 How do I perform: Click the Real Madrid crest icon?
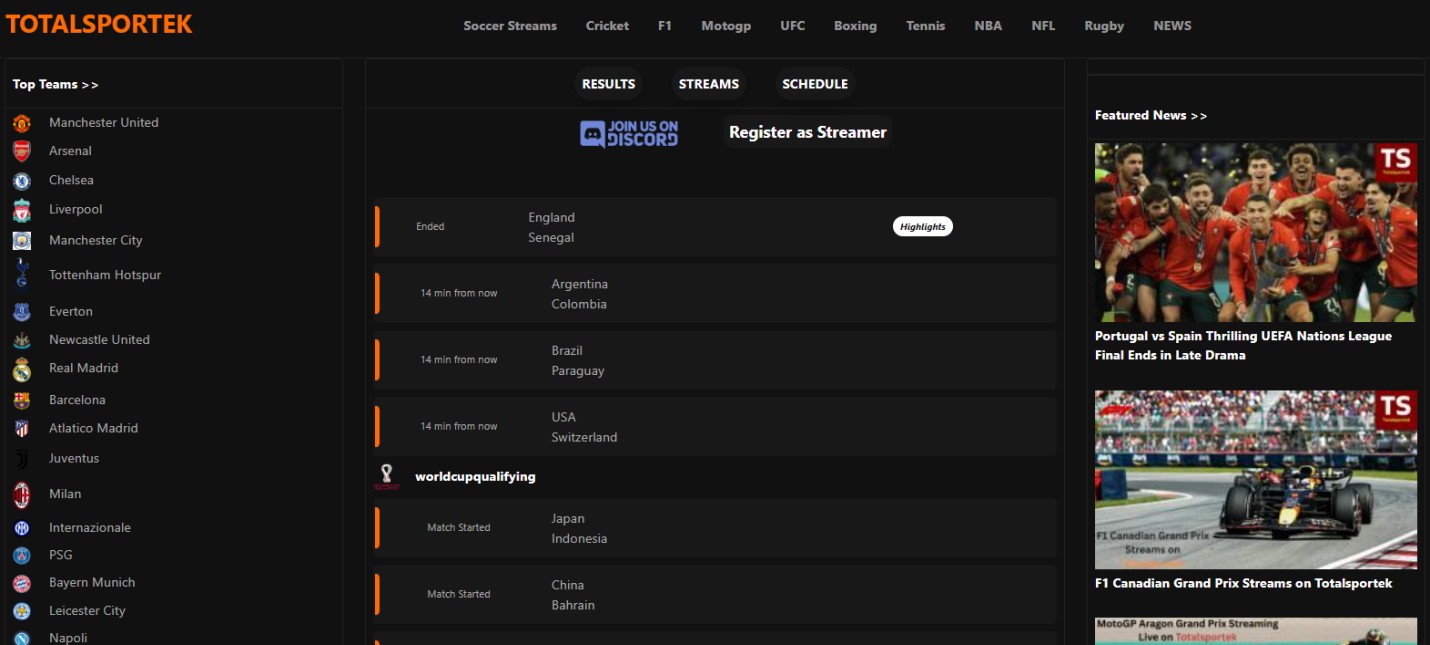pos(22,369)
